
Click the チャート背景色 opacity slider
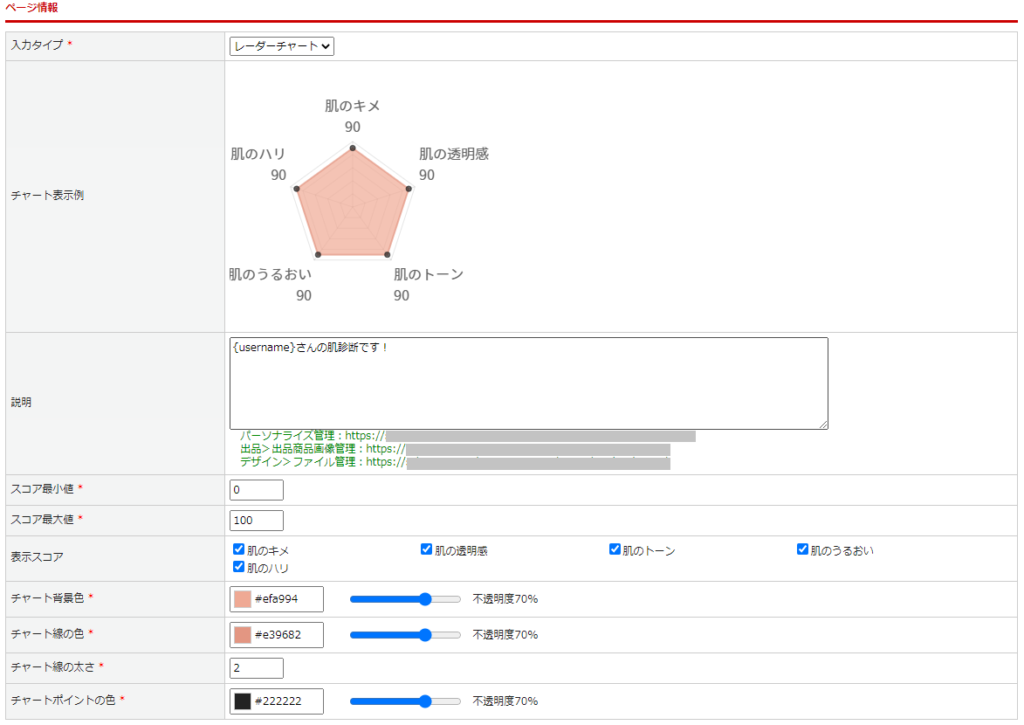(405, 599)
